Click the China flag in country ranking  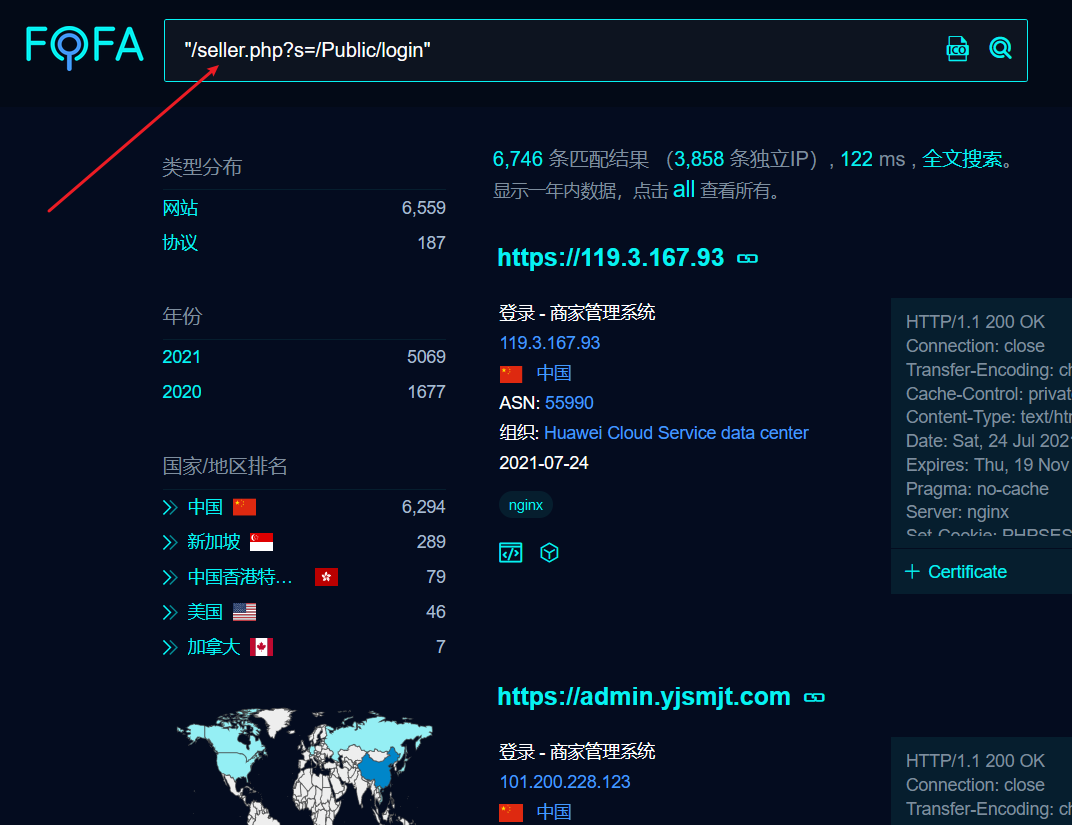pyautogui.click(x=244, y=507)
